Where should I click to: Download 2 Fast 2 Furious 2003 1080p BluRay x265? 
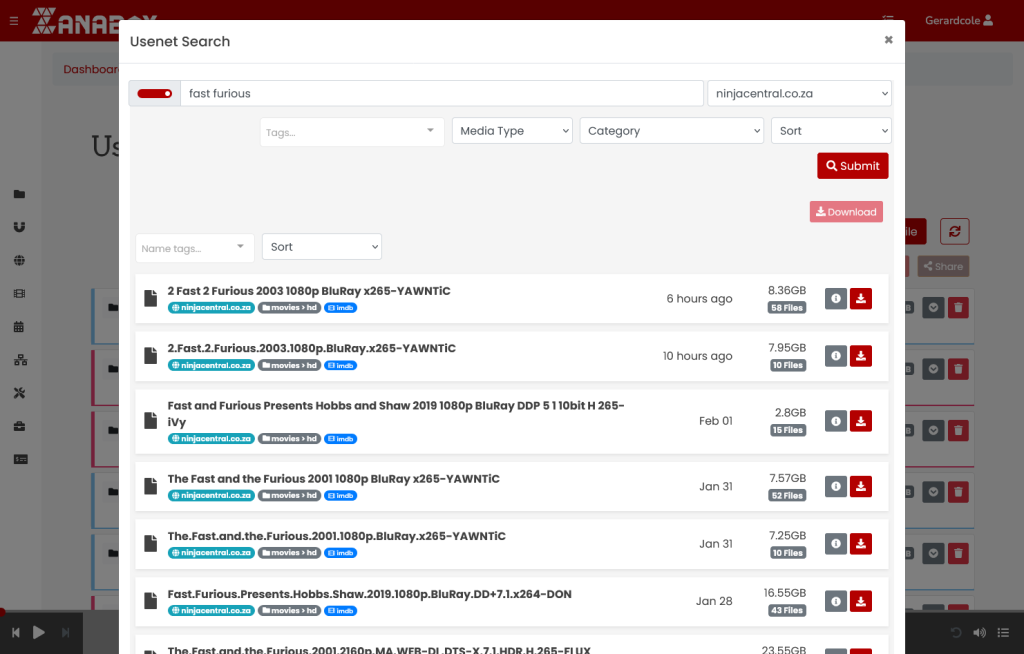[861, 299]
